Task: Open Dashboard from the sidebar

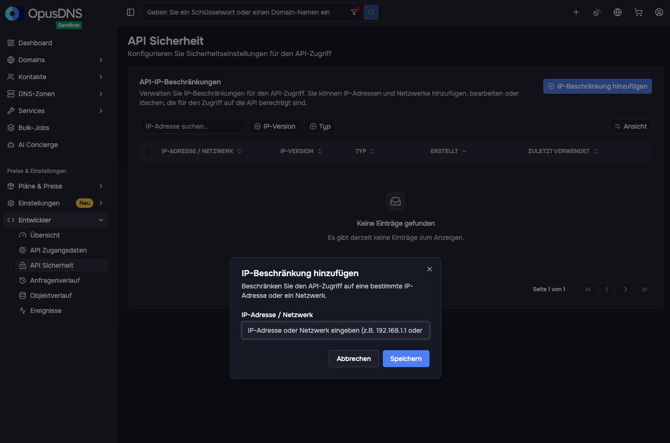Action: [x=56, y=43]
